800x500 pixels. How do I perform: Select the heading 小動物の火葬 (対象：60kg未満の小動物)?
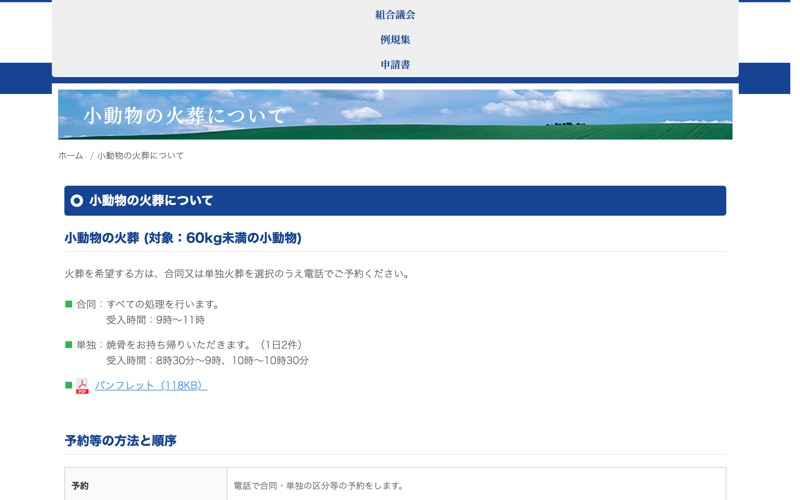tap(183, 238)
